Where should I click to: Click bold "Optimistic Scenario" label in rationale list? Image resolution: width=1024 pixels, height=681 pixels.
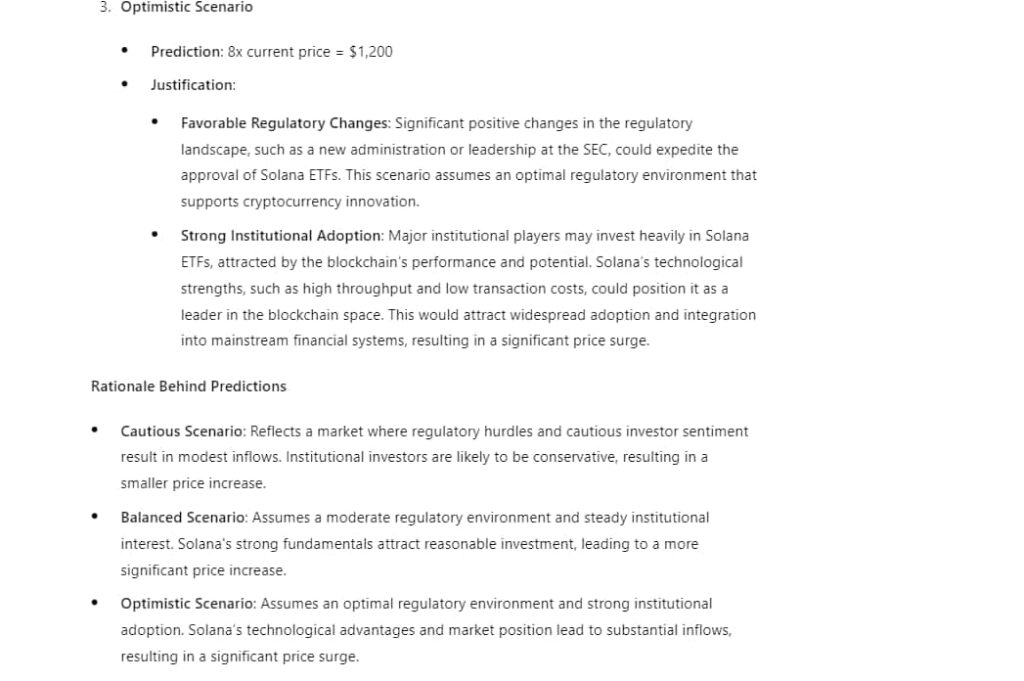coord(188,604)
